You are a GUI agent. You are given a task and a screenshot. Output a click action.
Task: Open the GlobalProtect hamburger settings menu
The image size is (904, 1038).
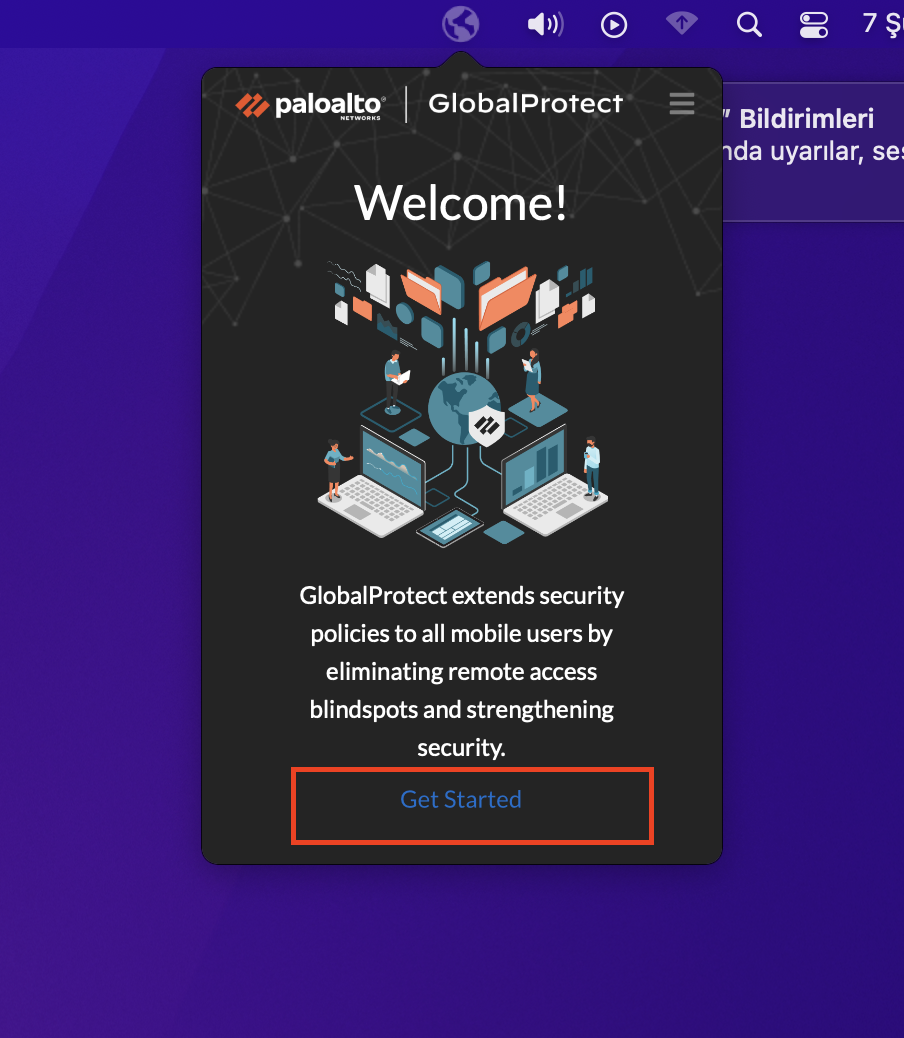coord(682,104)
